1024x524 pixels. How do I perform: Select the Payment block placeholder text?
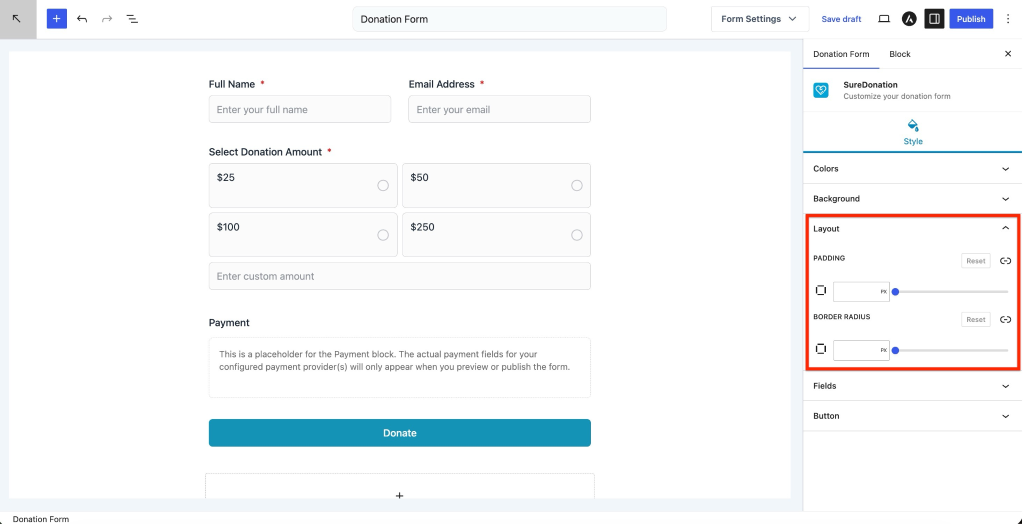click(x=394, y=361)
